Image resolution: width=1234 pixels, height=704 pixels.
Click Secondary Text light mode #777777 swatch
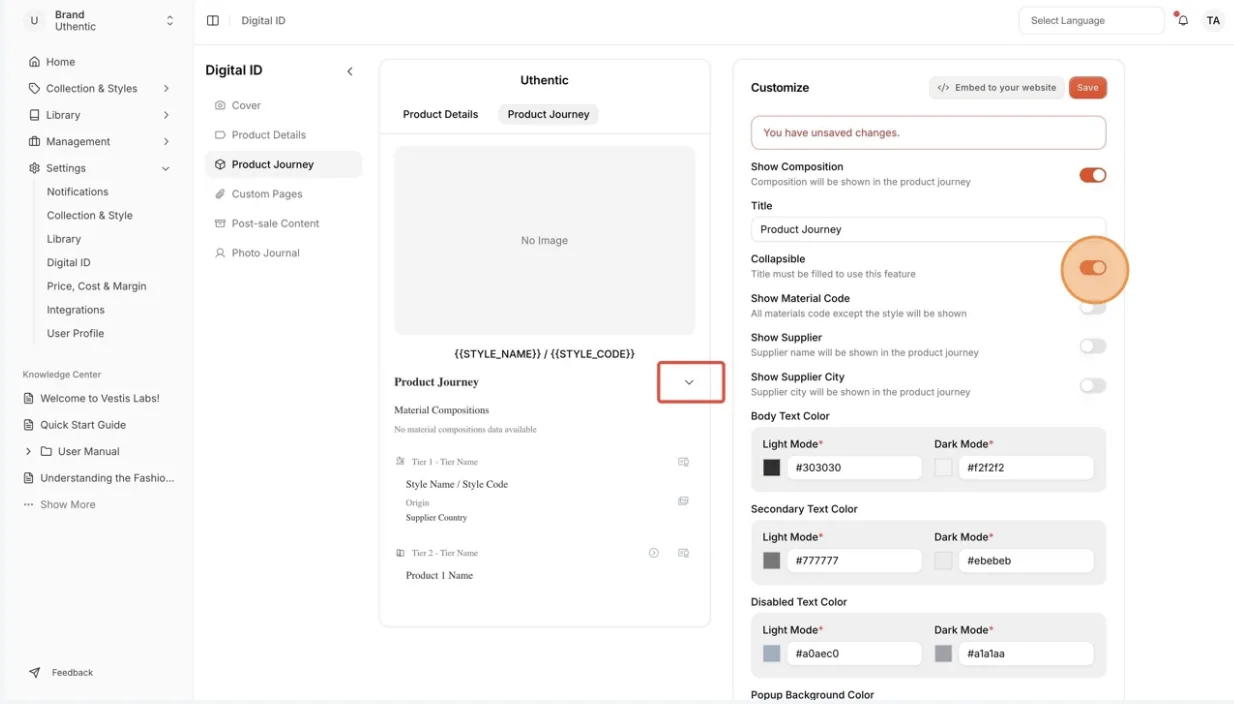771,560
